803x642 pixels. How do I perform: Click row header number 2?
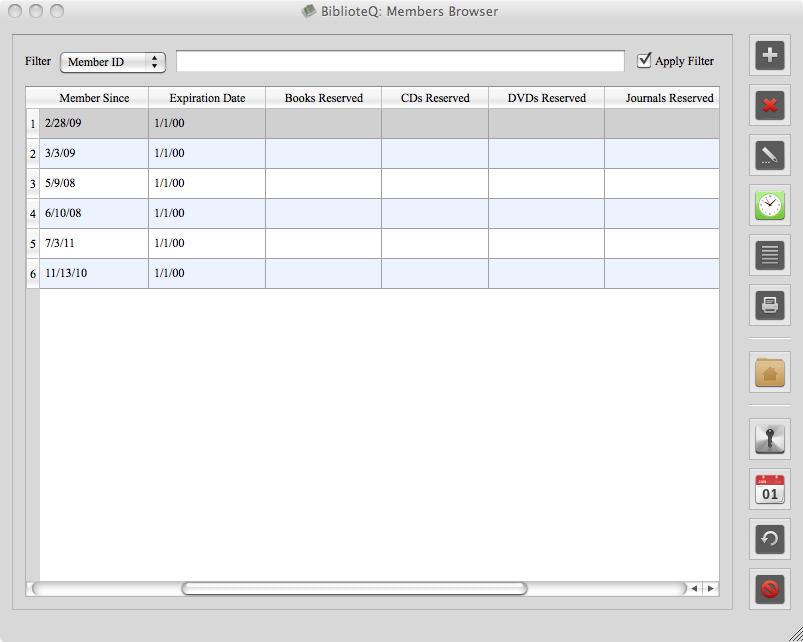[x=33, y=153]
